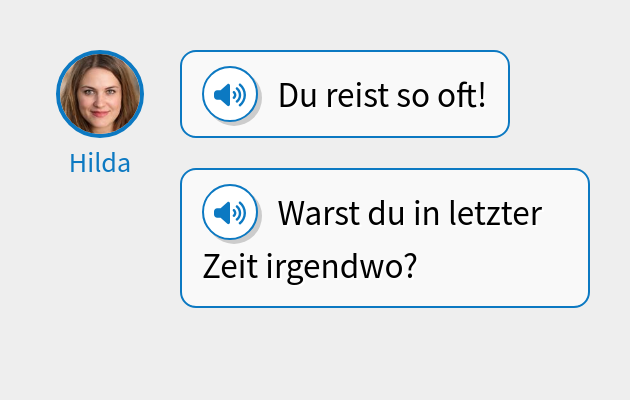The height and width of the screenshot is (400, 630).
Task: Click the blue name Hilda
Action: (x=100, y=163)
